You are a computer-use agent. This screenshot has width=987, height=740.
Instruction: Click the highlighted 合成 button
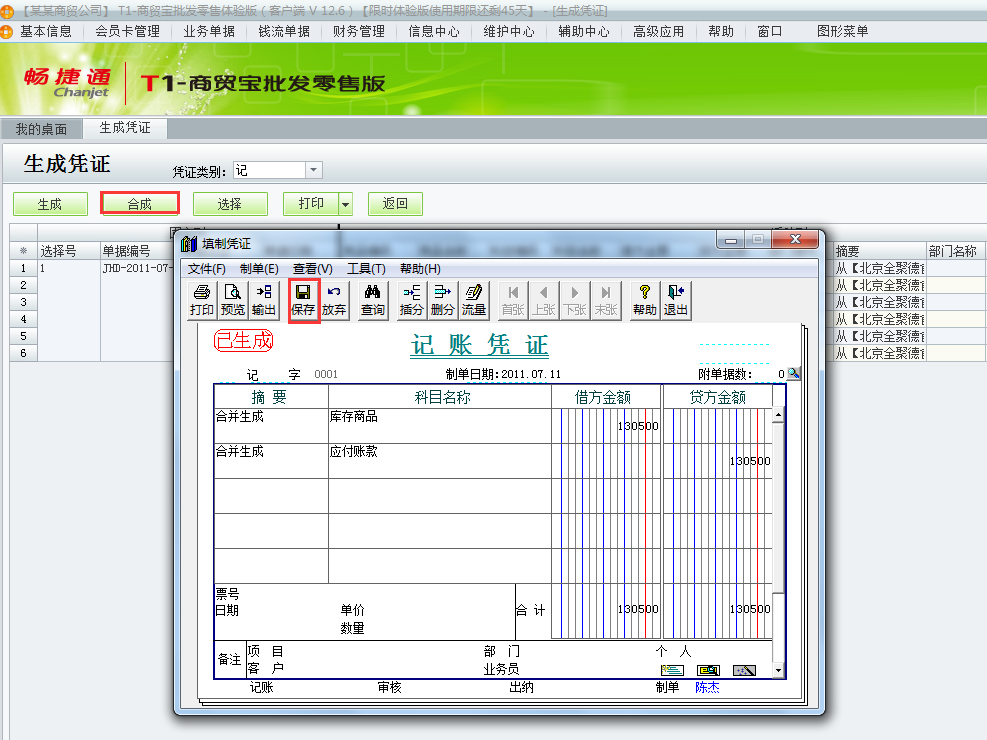139,203
